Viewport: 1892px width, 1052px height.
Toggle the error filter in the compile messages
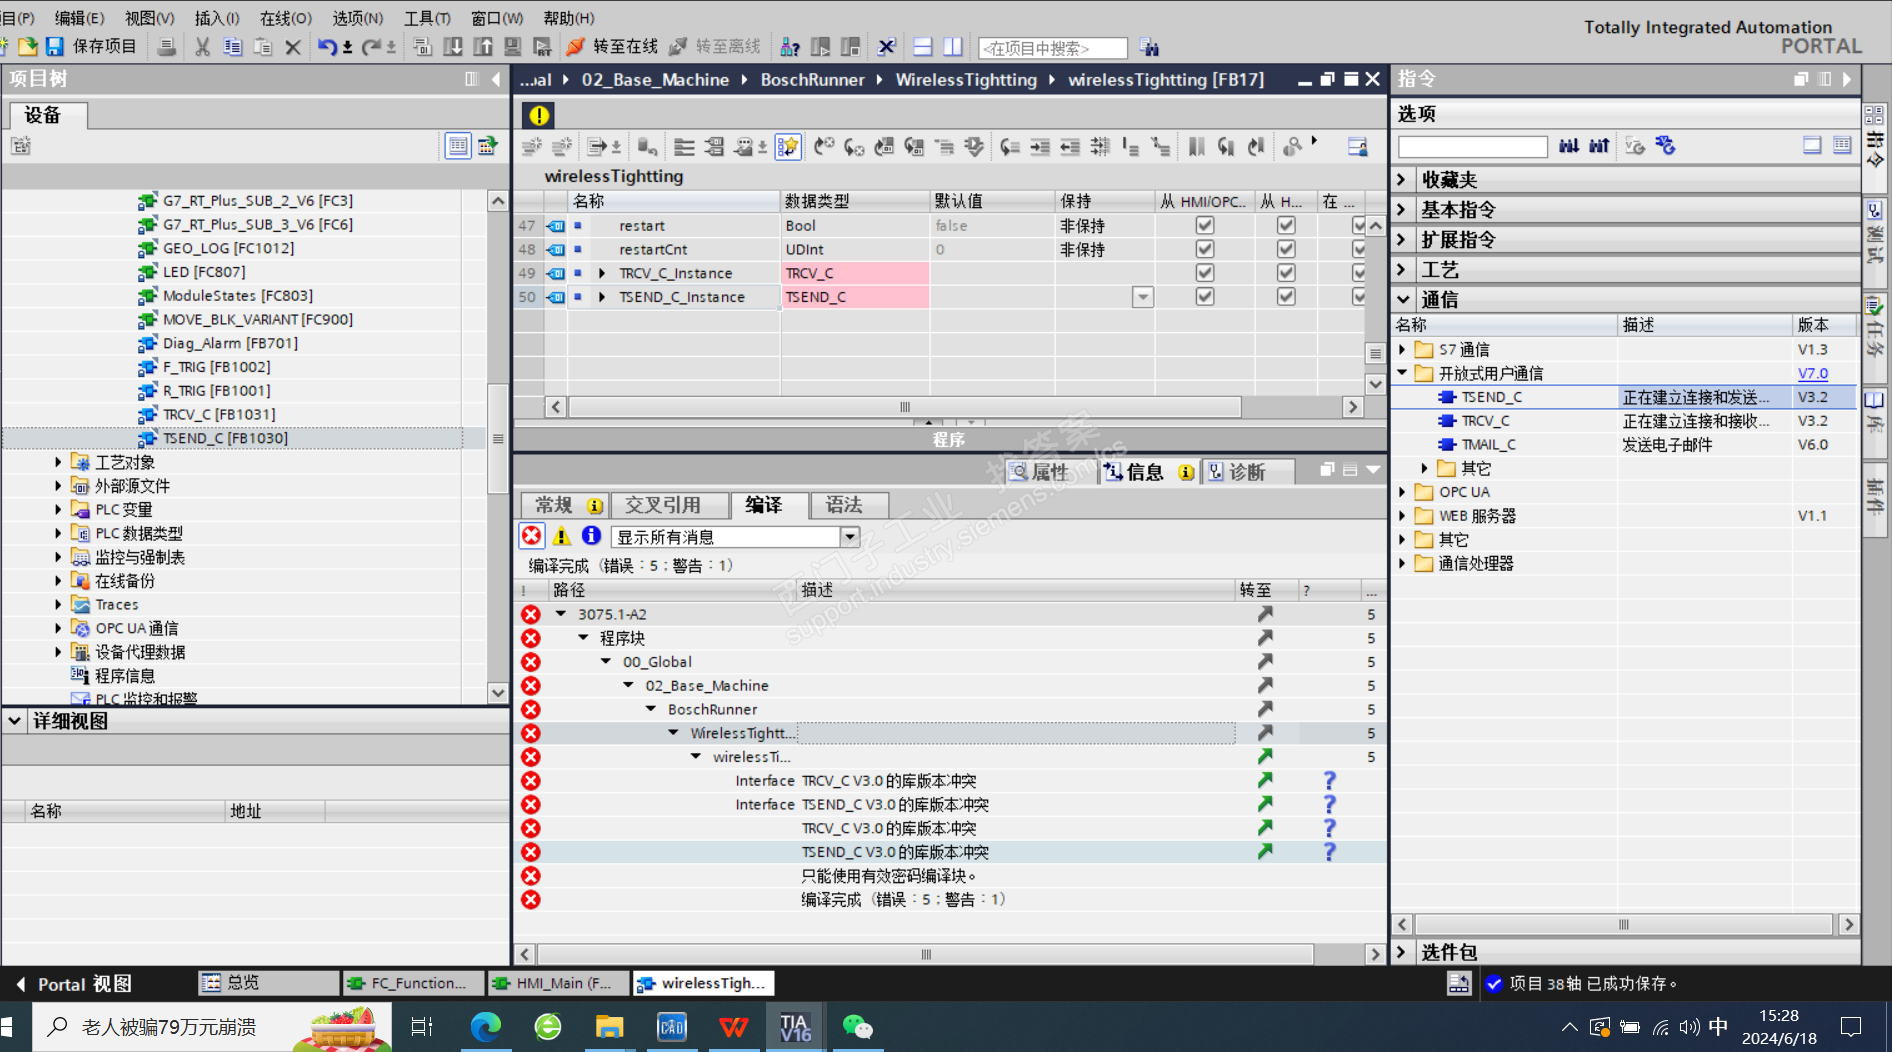(x=532, y=536)
